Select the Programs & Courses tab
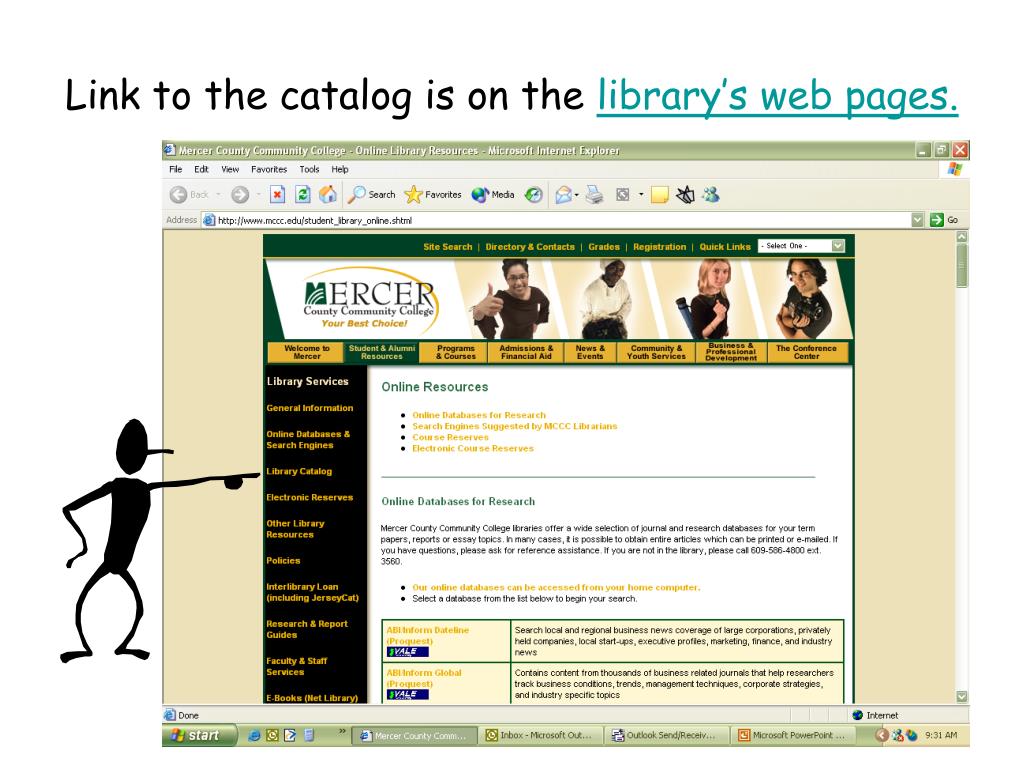This screenshot has width=1024, height=768. coord(455,353)
